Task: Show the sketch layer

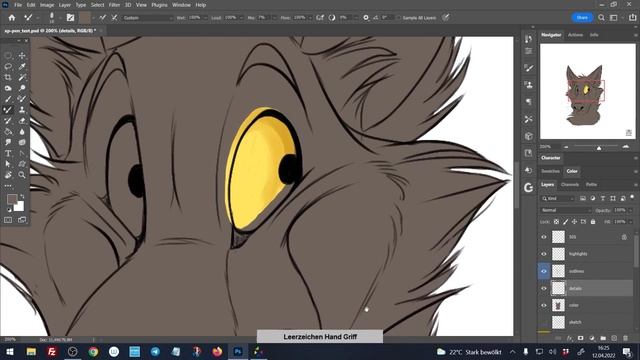Action: (544, 322)
